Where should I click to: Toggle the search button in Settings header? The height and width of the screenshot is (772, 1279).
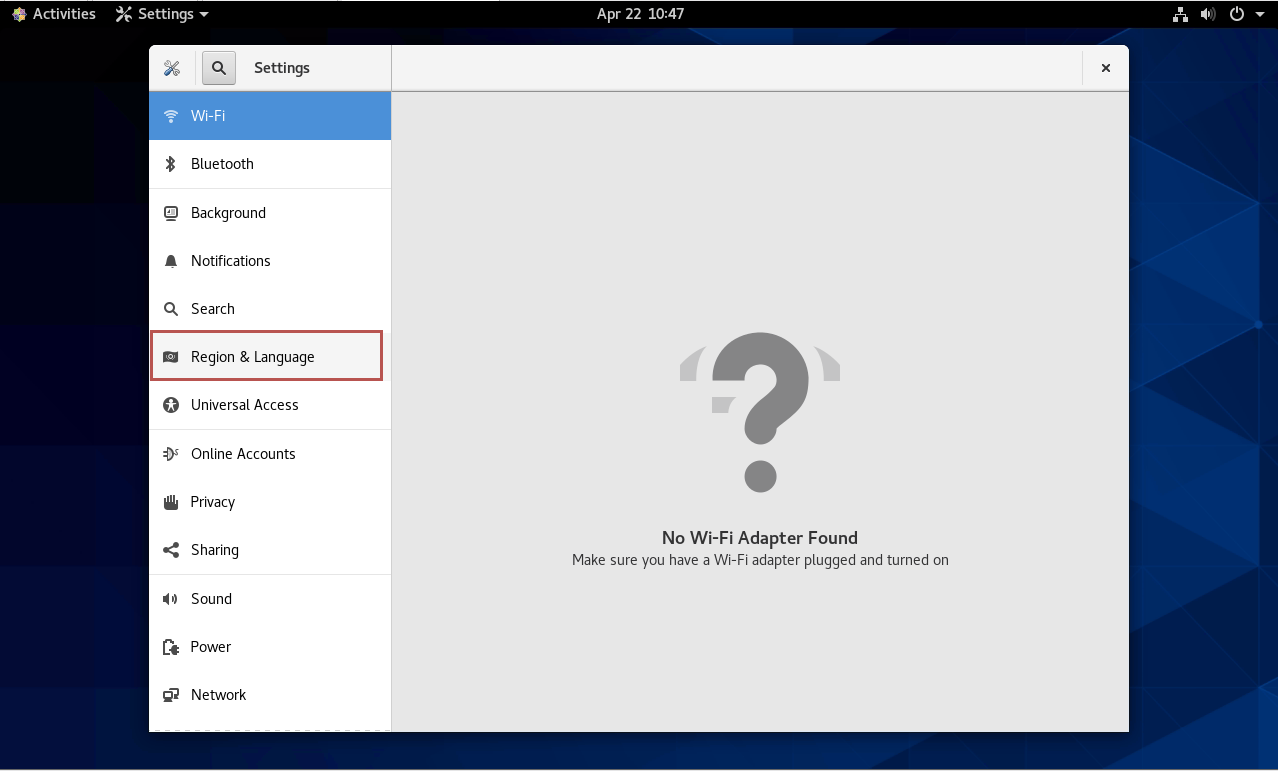[x=218, y=68]
